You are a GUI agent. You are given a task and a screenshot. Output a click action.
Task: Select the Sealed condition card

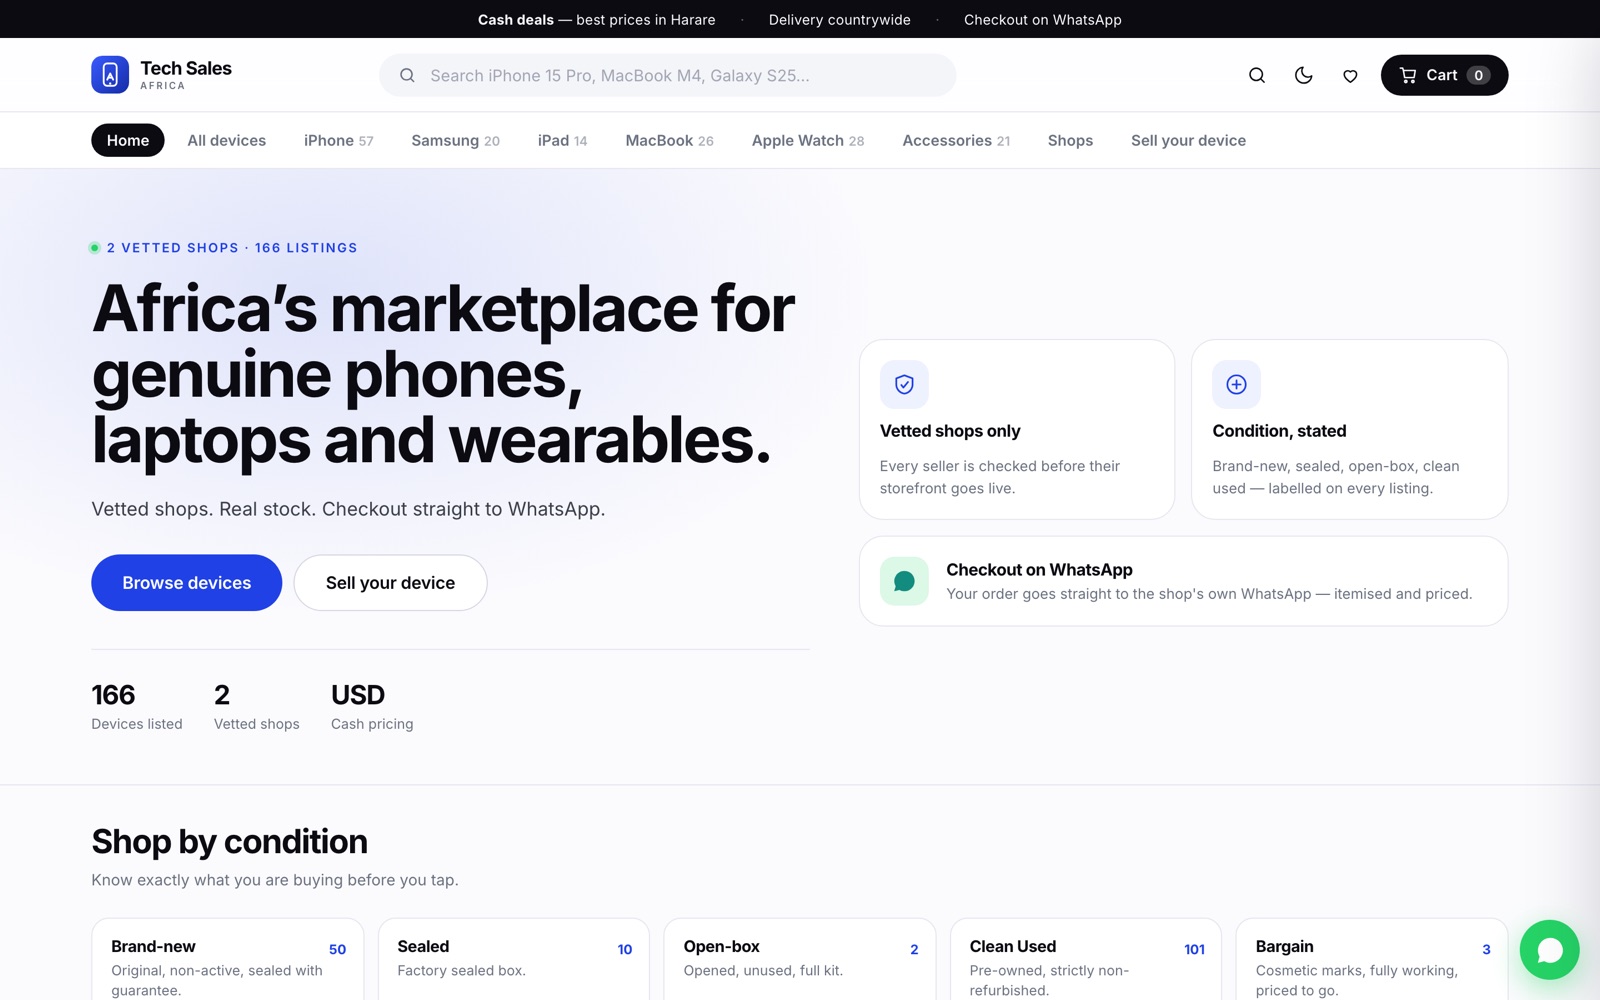tap(514, 960)
